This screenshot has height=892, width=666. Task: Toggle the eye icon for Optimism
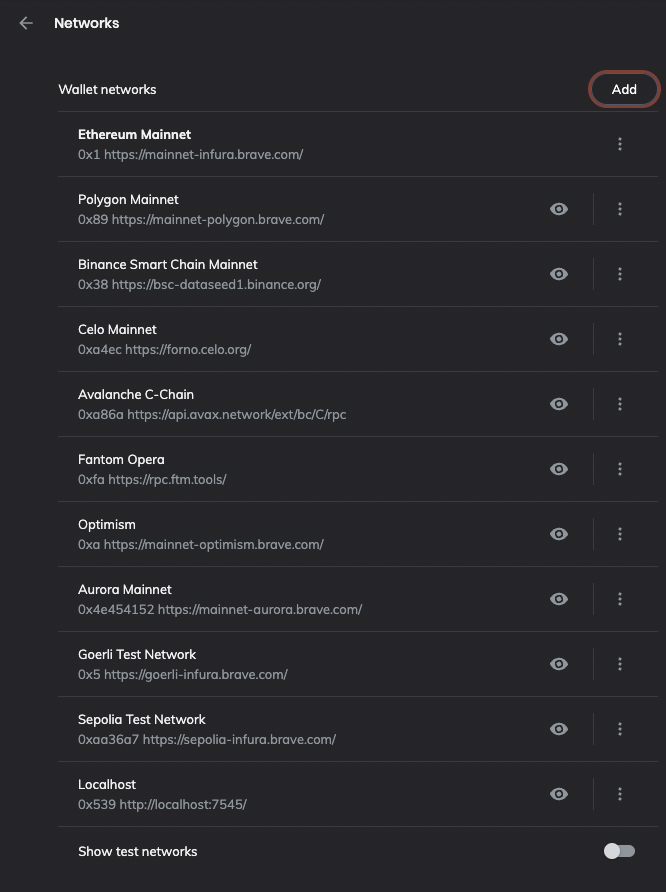[559, 534]
